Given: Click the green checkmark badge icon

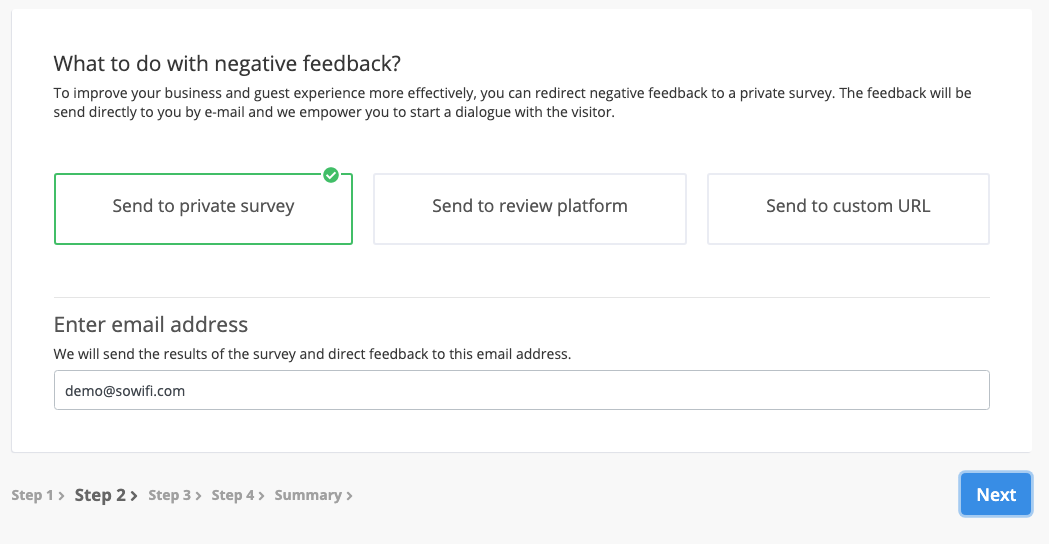Looking at the screenshot, I should pos(330,175).
